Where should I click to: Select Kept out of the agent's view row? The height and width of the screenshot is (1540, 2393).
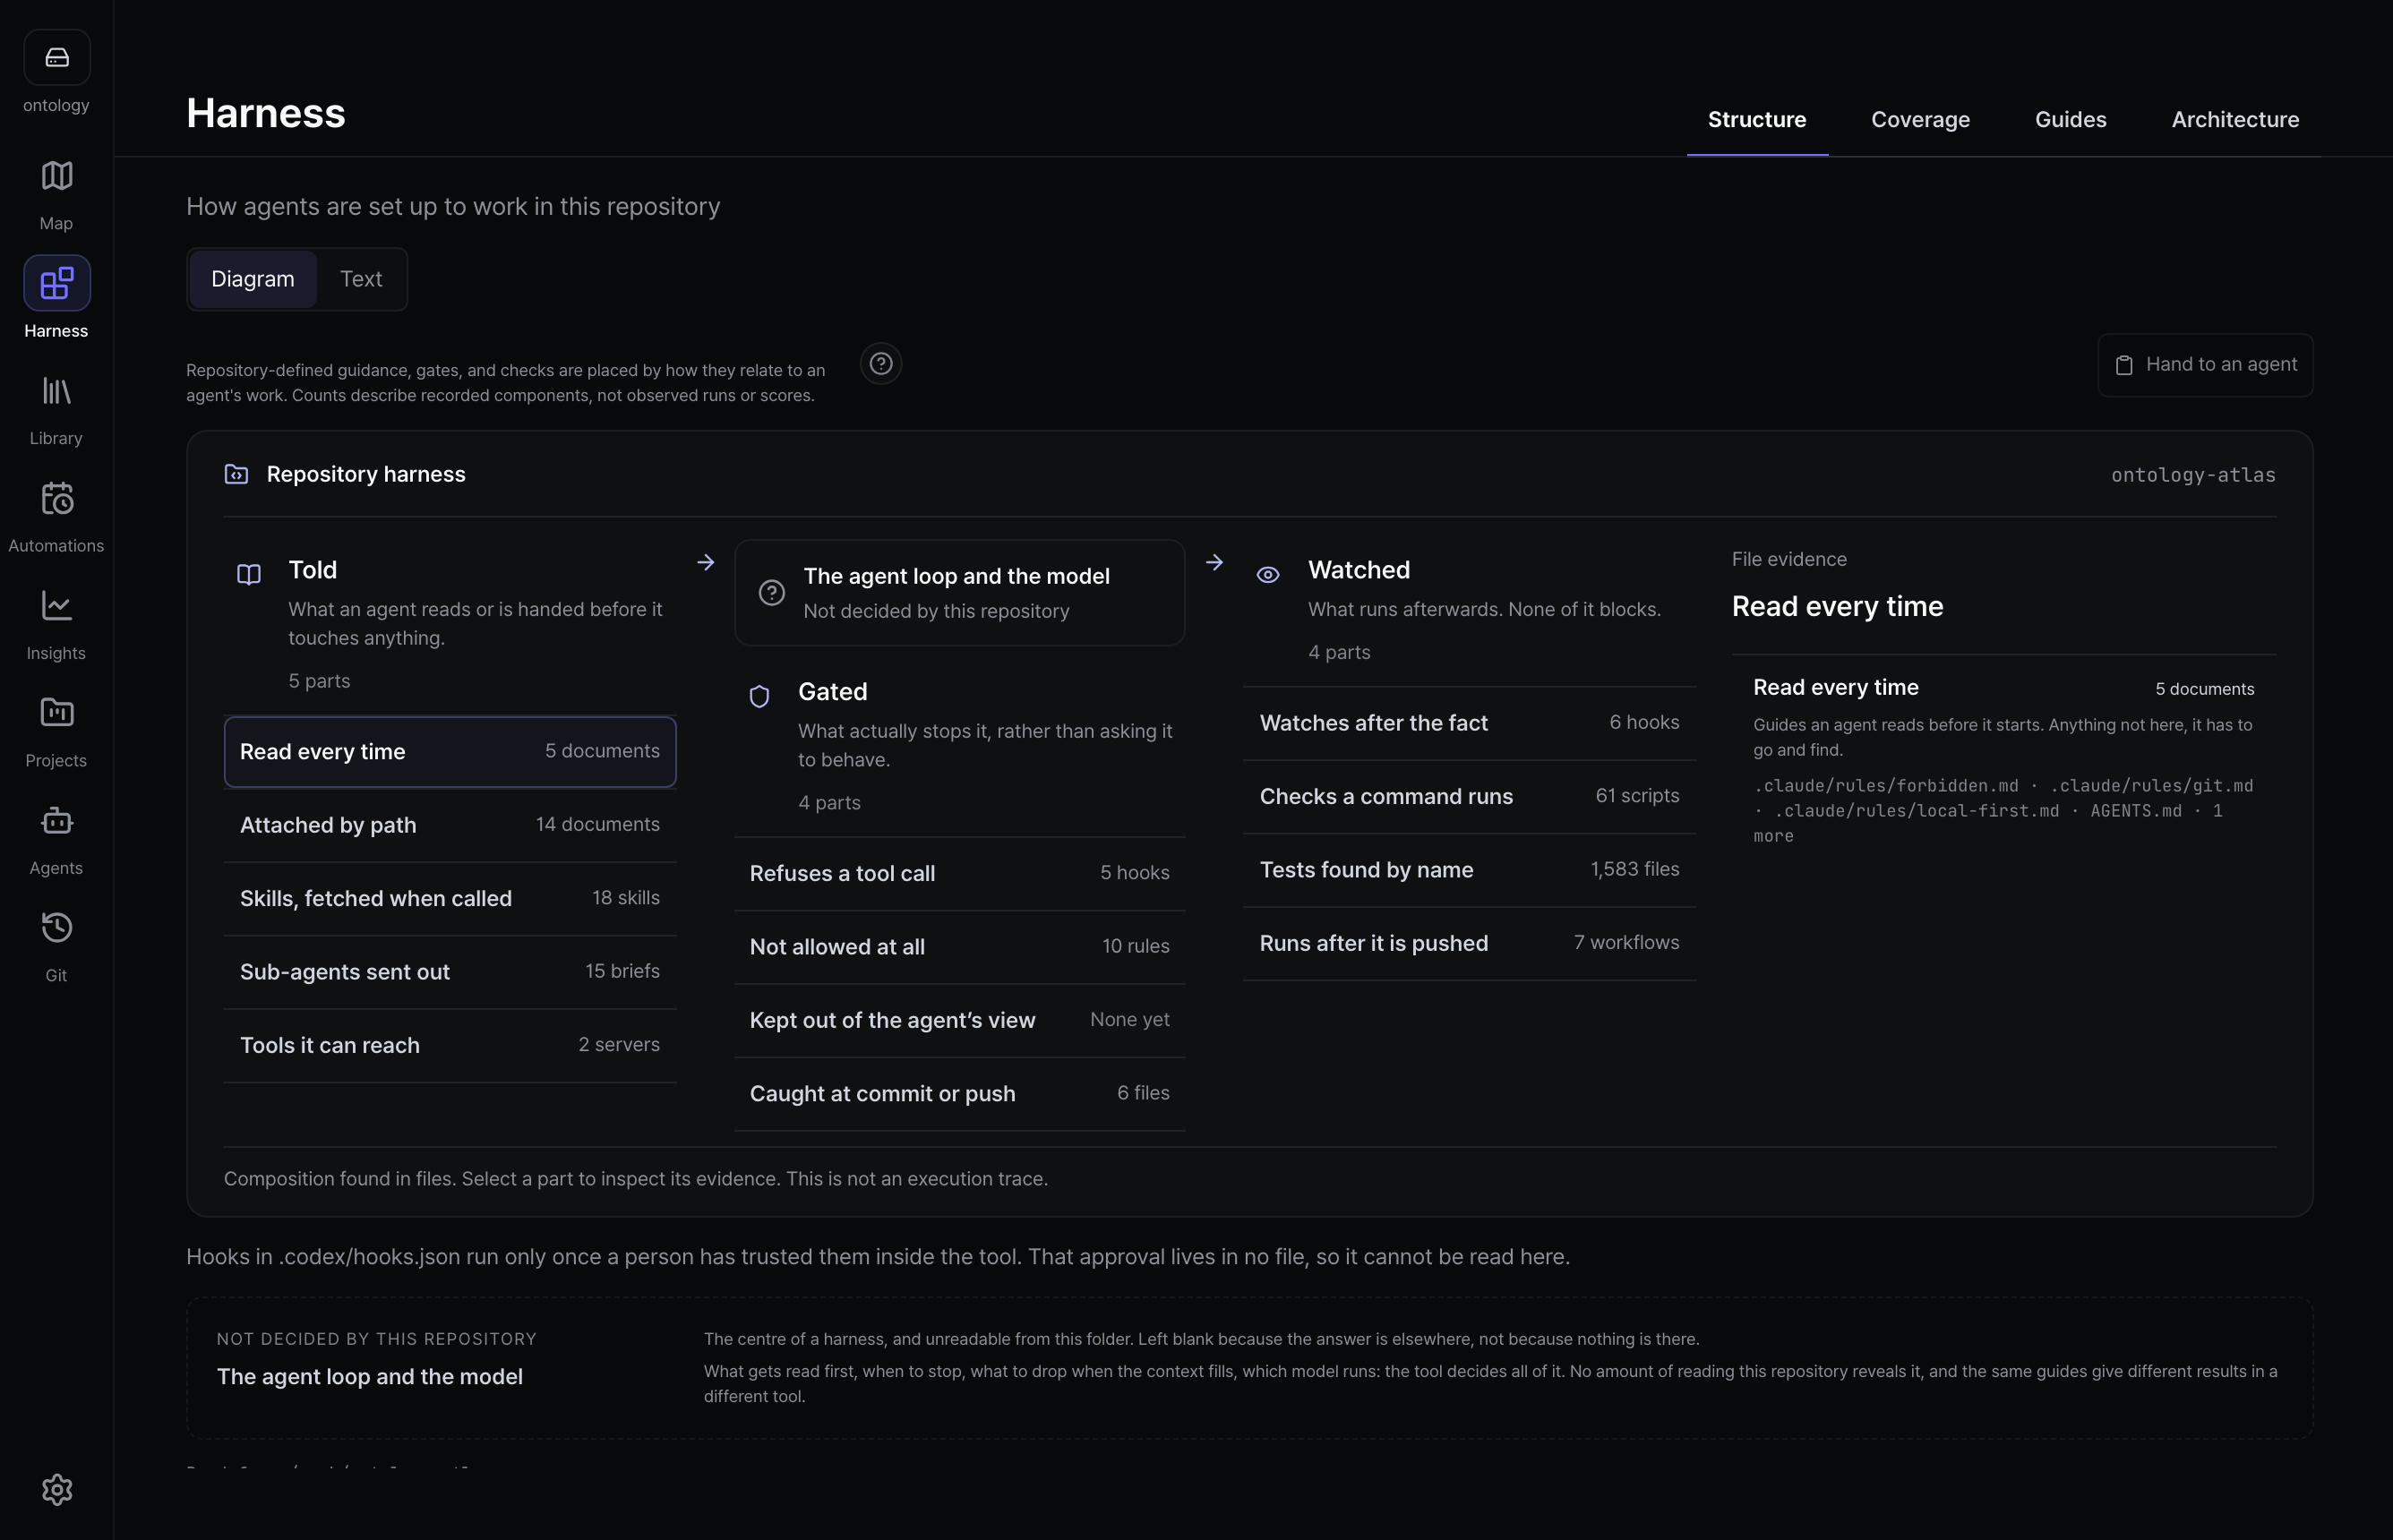click(x=960, y=1021)
